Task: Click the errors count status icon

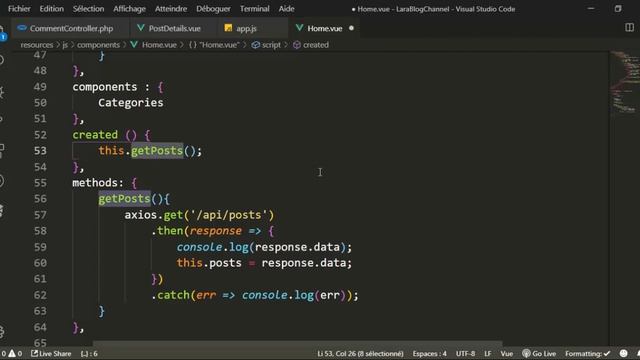Action: point(4,353)
